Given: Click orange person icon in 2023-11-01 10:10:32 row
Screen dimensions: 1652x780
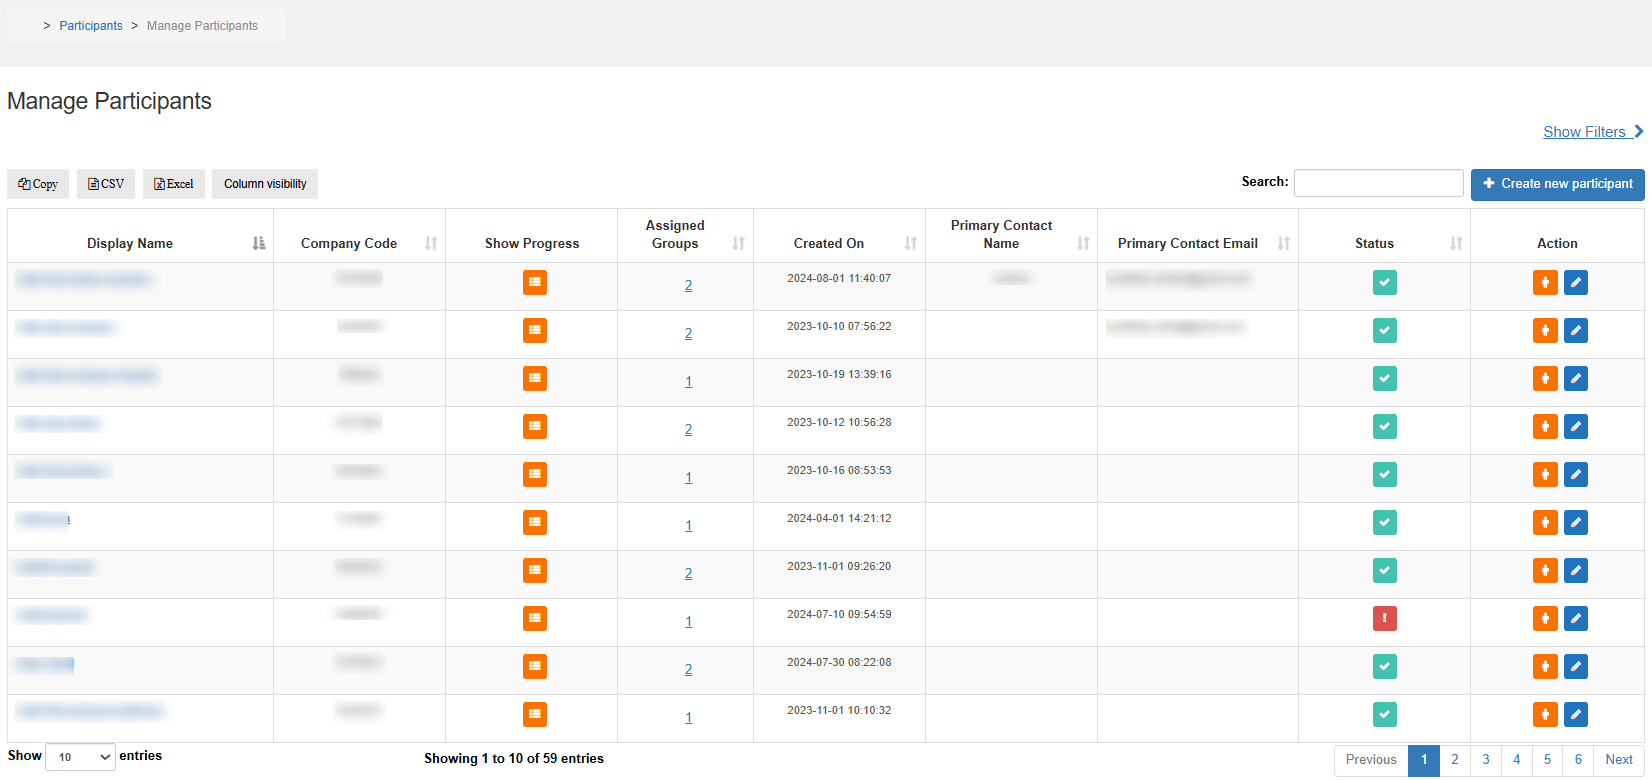Looking at the screenshot, I should click(x=1545, y=715).
